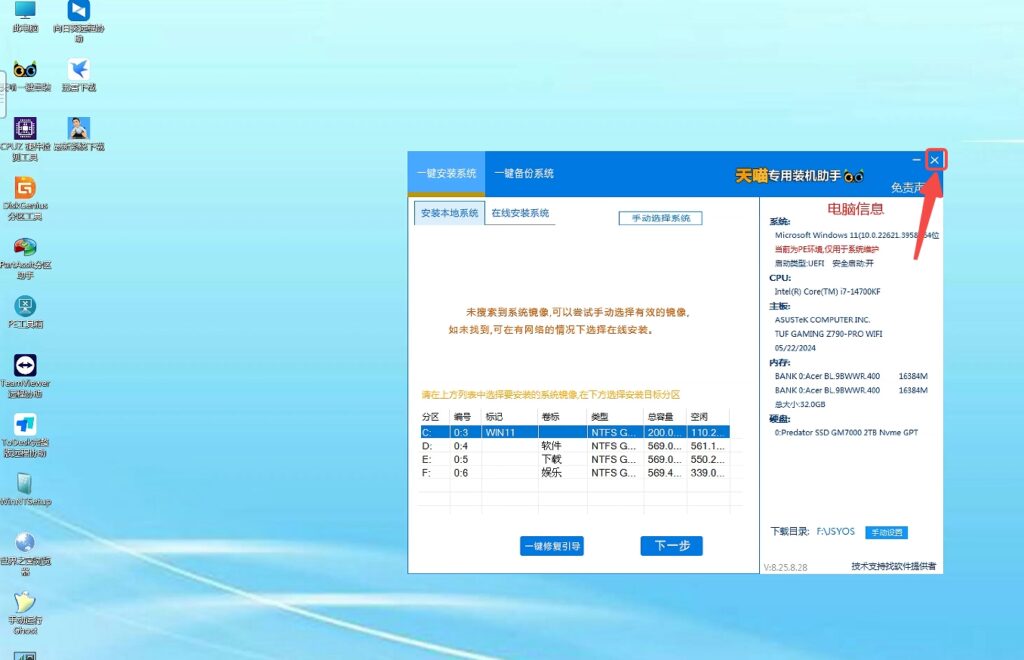1024x660 pixels.
Task: Select the D: 软件 partition row
Action: pyautogui.click(x=575, y=446)
